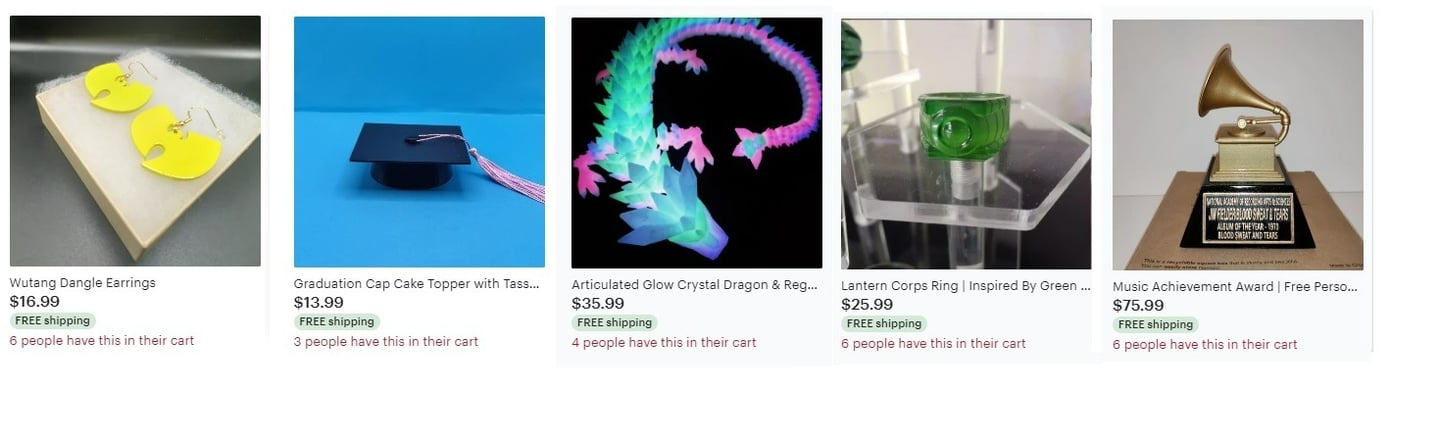
Task: Select the Articulated Glow Crystal Dragon title
Action: click(696, 286)
